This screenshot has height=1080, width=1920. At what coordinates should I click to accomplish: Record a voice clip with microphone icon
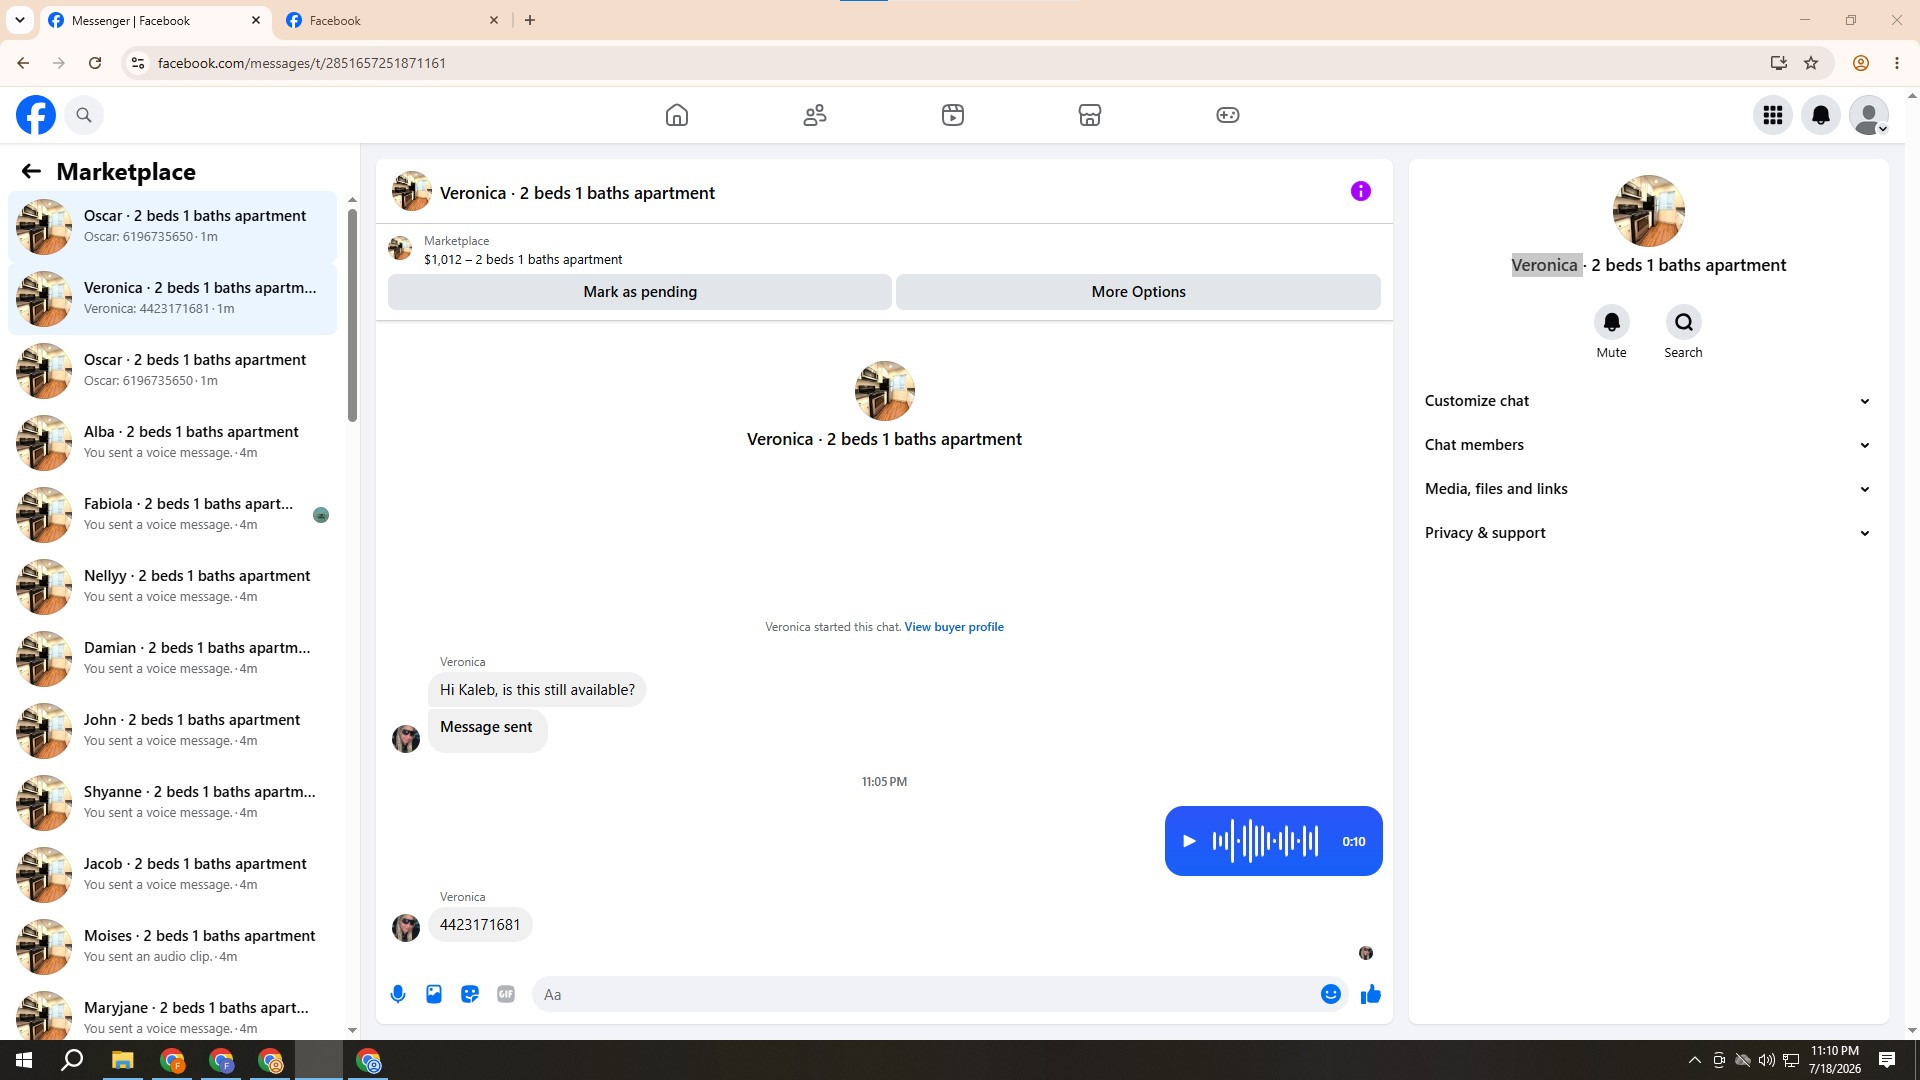[x=398, y=994]
